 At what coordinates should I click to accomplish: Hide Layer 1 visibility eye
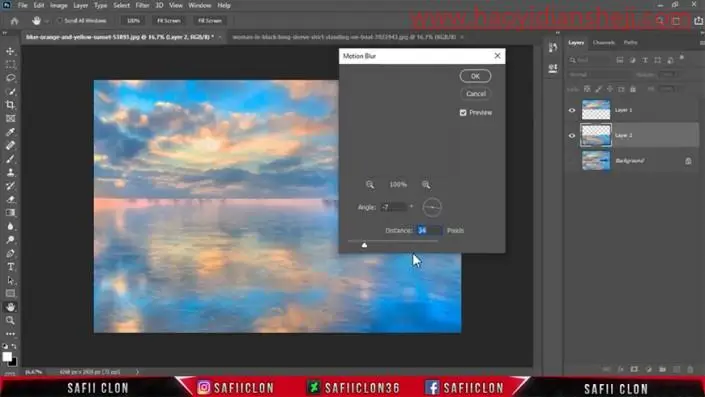(x=572, y=110)
